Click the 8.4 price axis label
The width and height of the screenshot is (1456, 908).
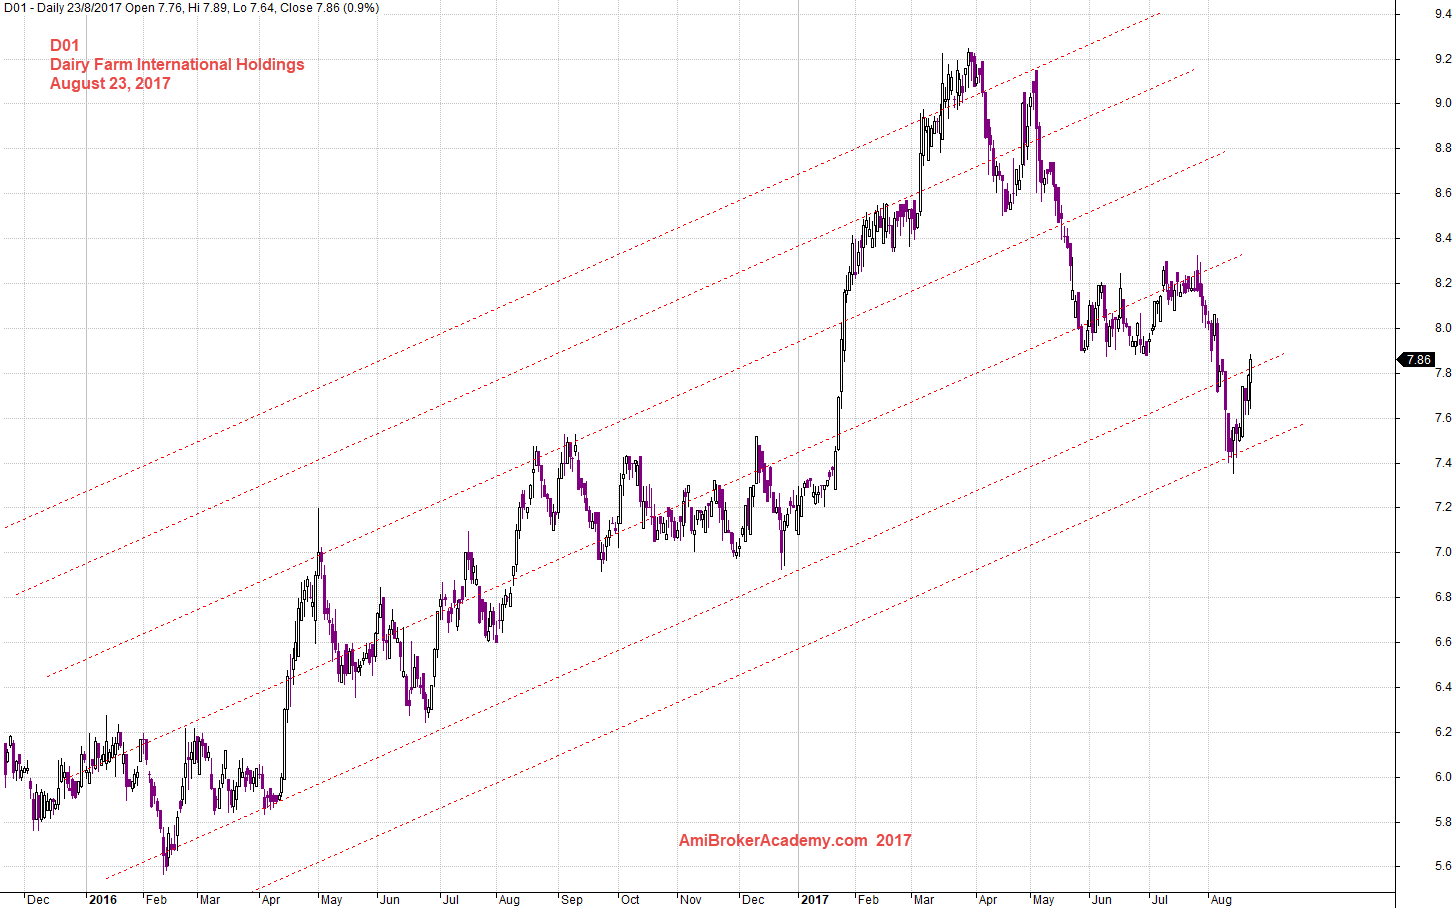pos(1443,238)
